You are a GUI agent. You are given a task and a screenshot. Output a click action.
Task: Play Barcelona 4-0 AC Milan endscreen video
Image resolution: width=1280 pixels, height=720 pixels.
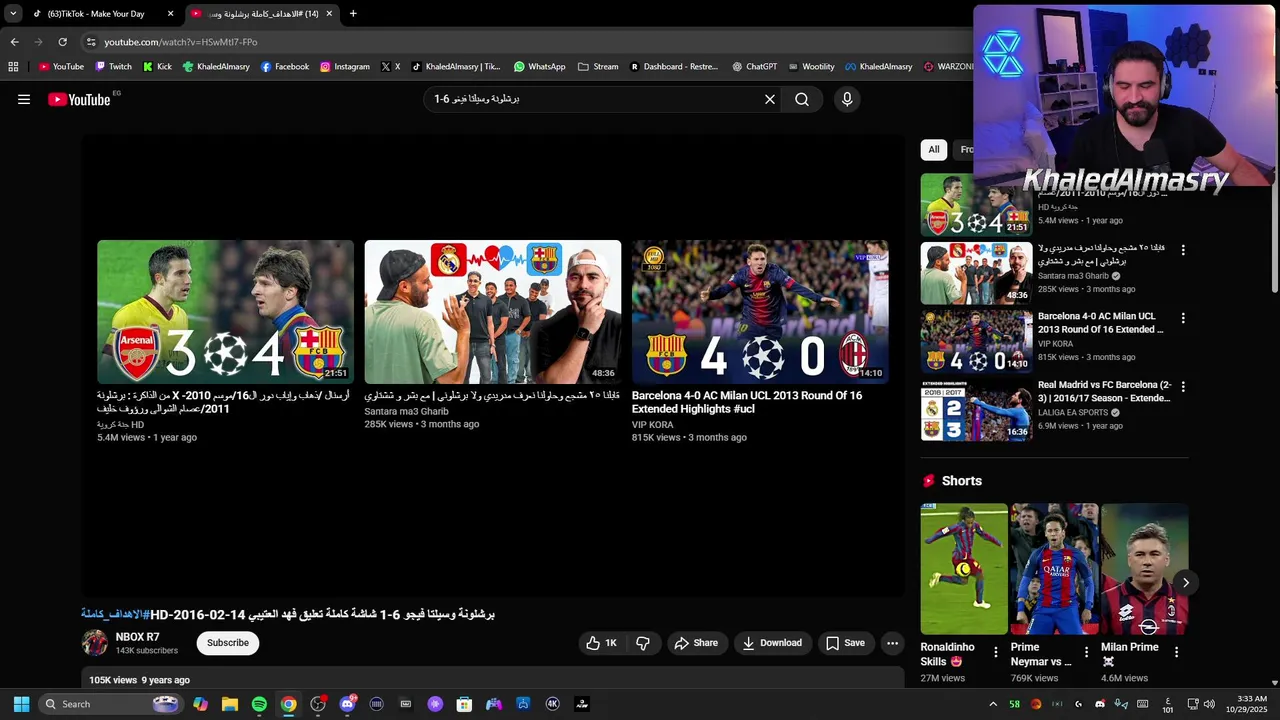click(760, 312)
